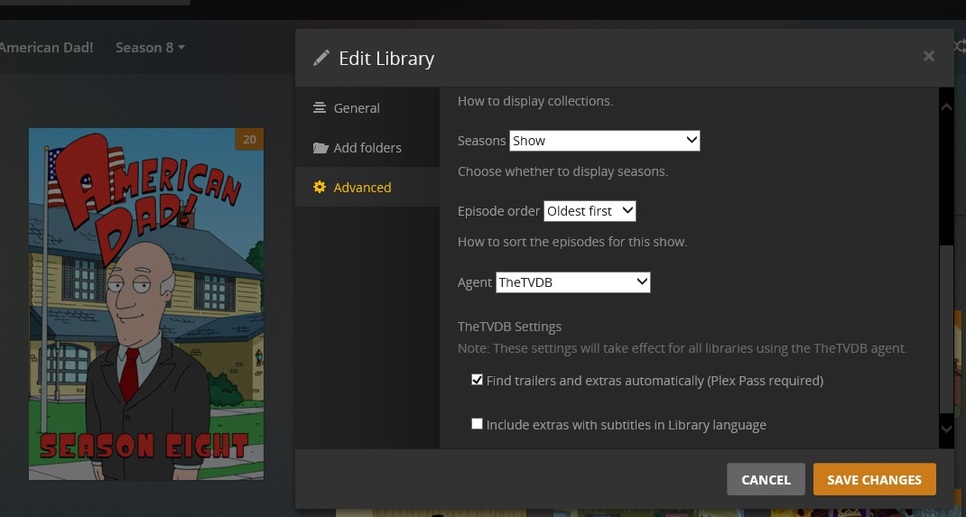Click the American Dad Season Eight poster
This screenshot has height=517, width=966.
click(146, 304)
